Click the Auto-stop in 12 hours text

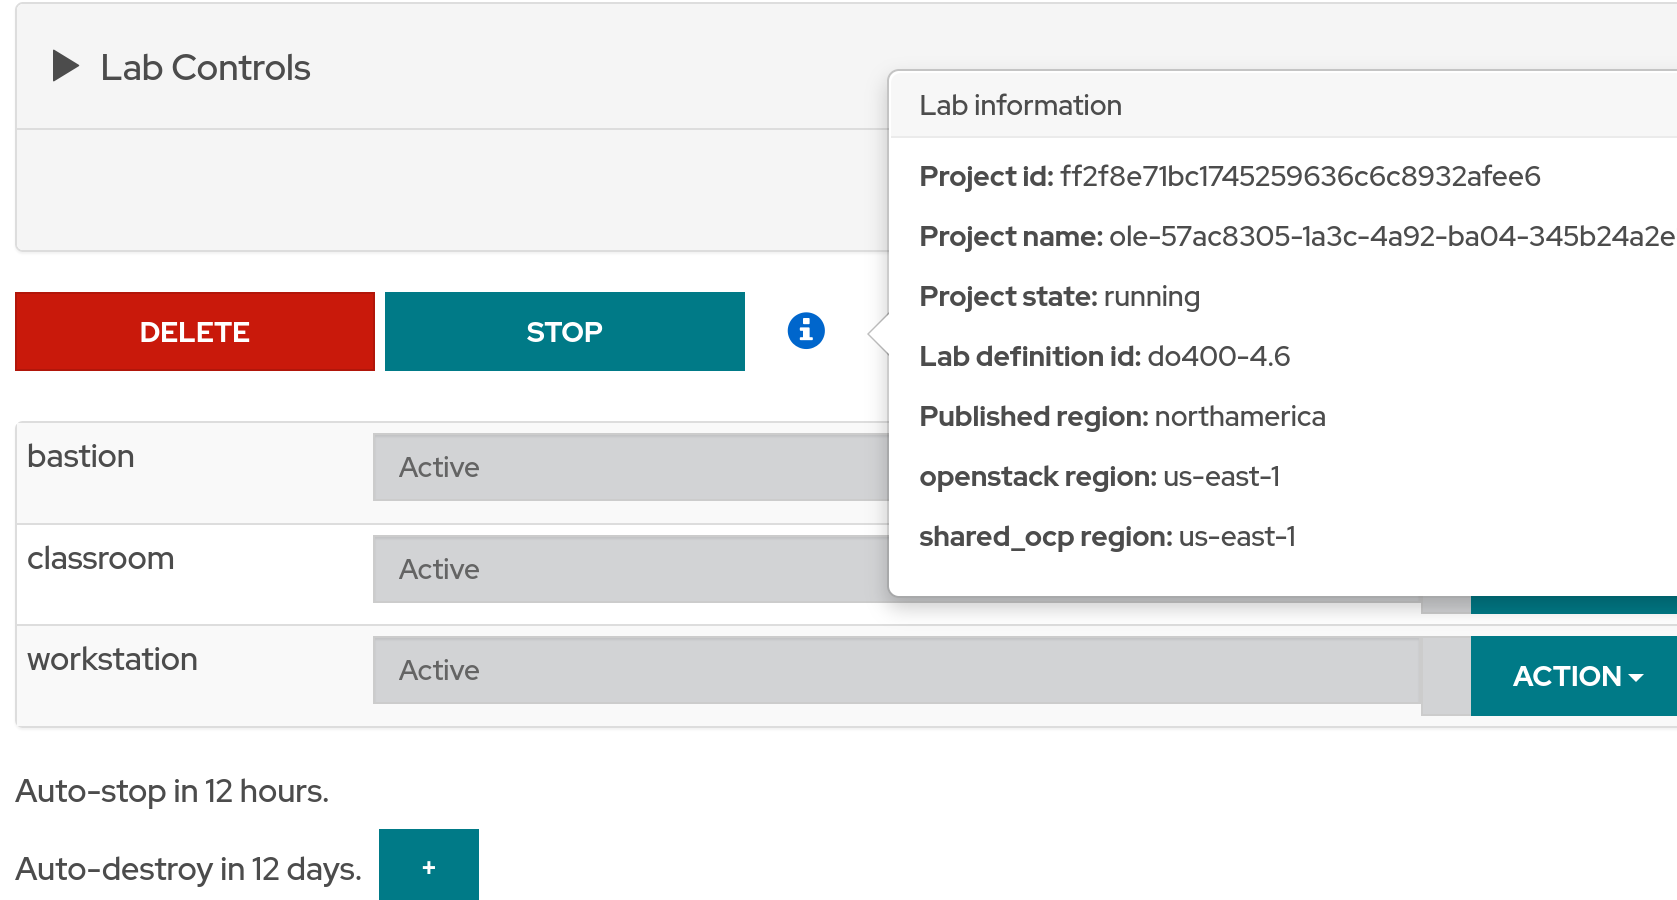172,791
